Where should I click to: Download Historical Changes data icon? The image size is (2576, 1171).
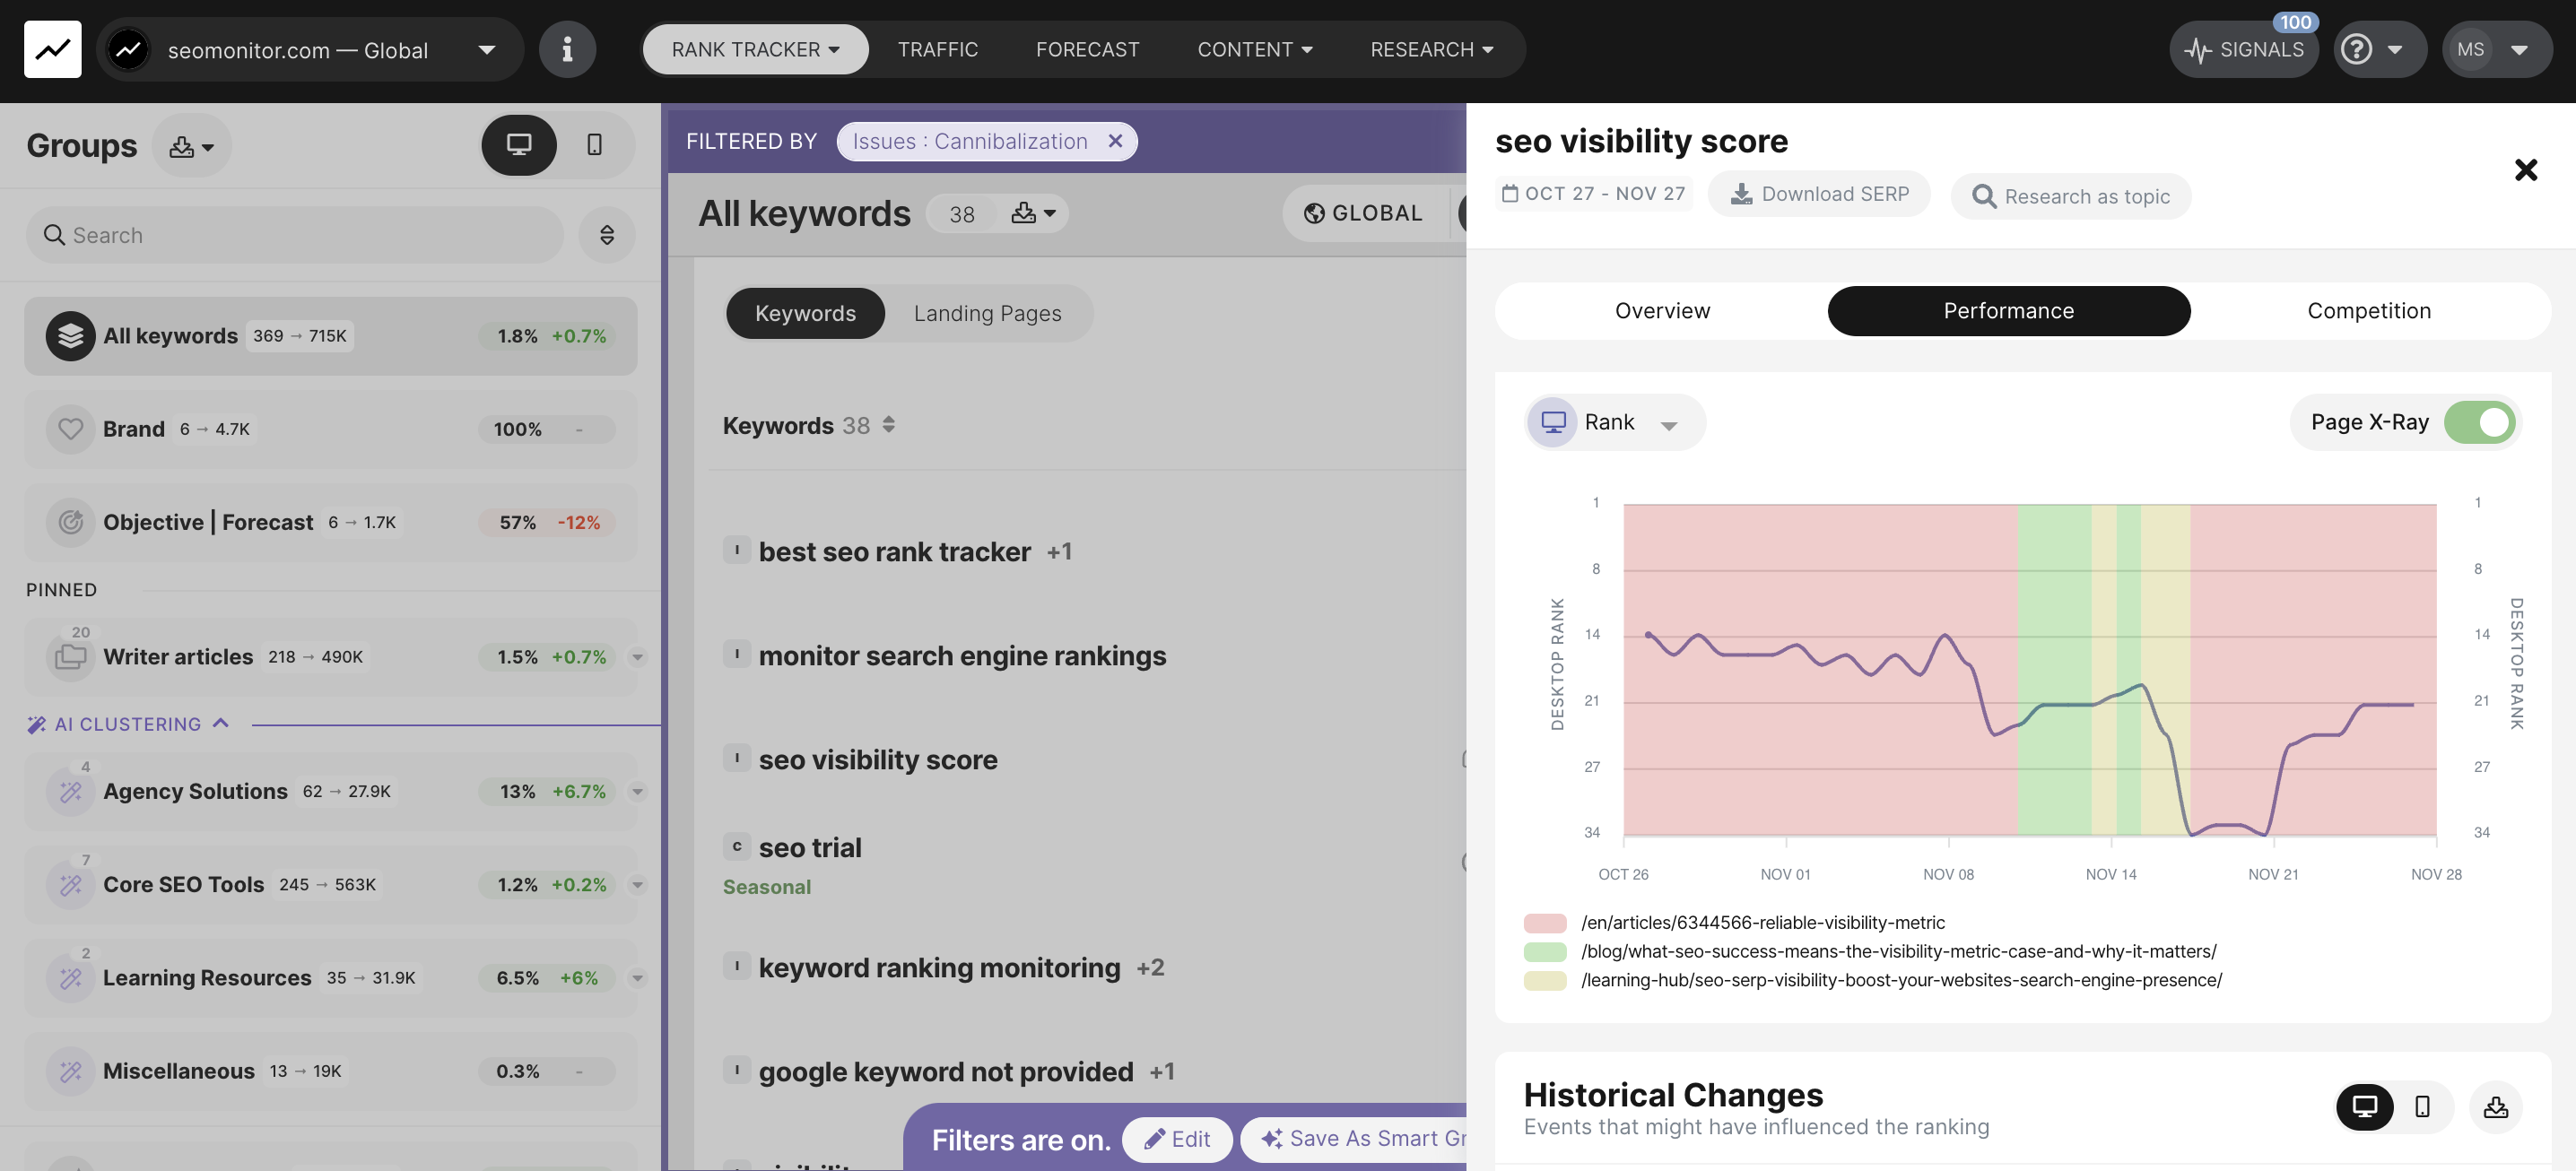pyautogui.click(x=2495, y=1106)
